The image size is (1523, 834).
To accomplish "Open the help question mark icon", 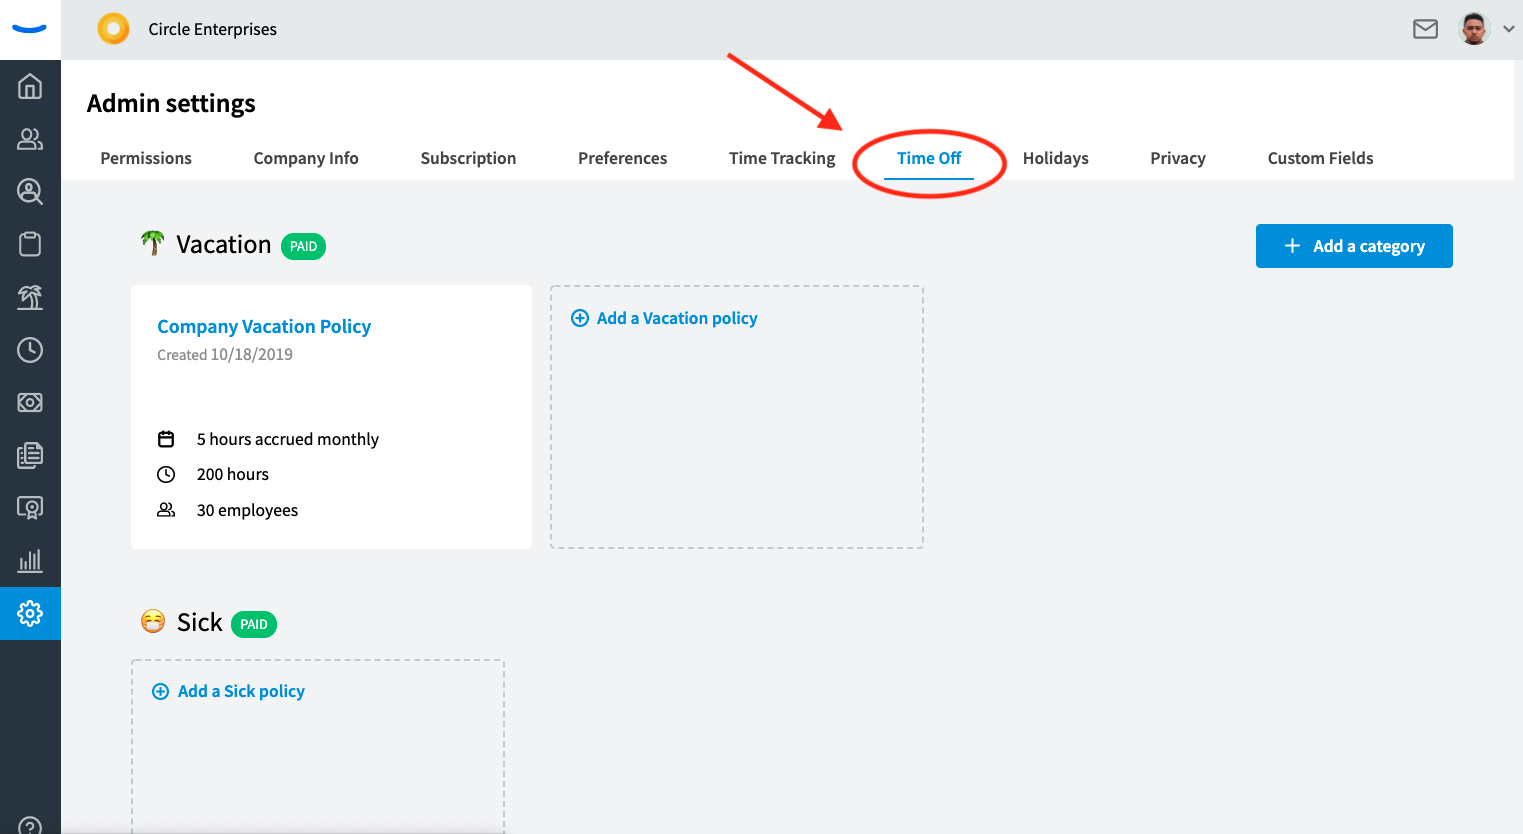I will point(30,826).
